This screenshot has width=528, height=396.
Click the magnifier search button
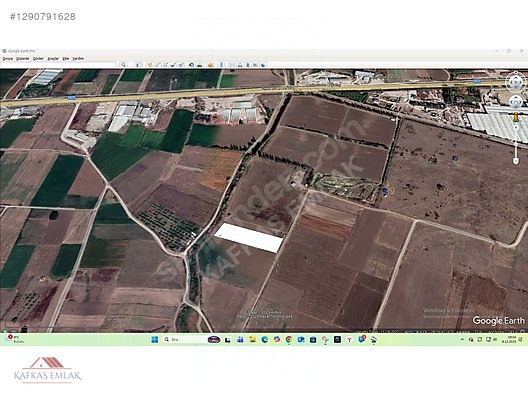pyautogui.click(x=124, y=65)
